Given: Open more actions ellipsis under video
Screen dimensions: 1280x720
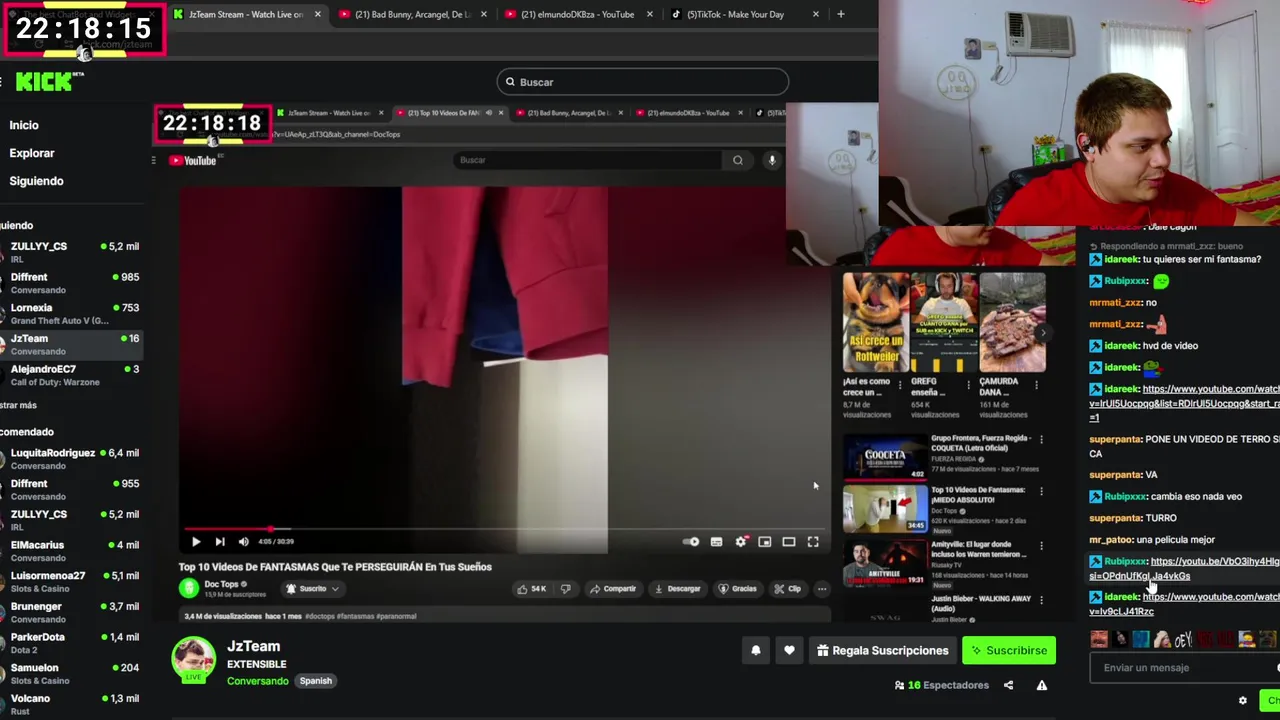Looking at the screenshot, I should pyautogui.click(x=822, y=589).
